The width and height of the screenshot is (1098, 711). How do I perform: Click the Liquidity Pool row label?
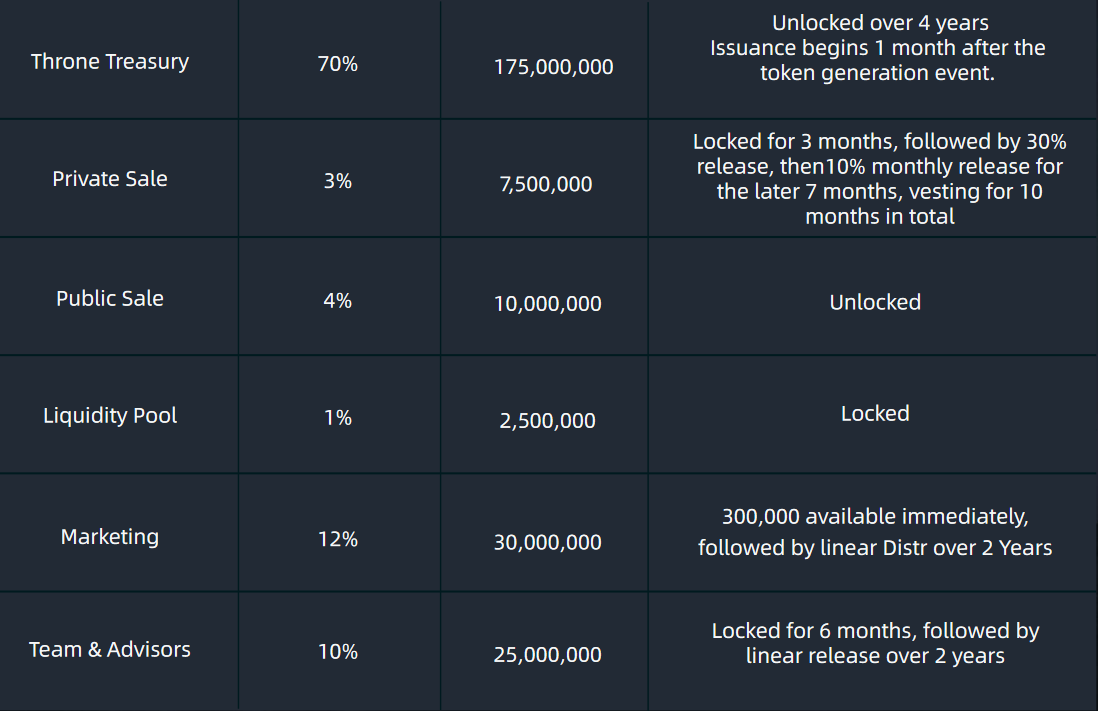110,416
